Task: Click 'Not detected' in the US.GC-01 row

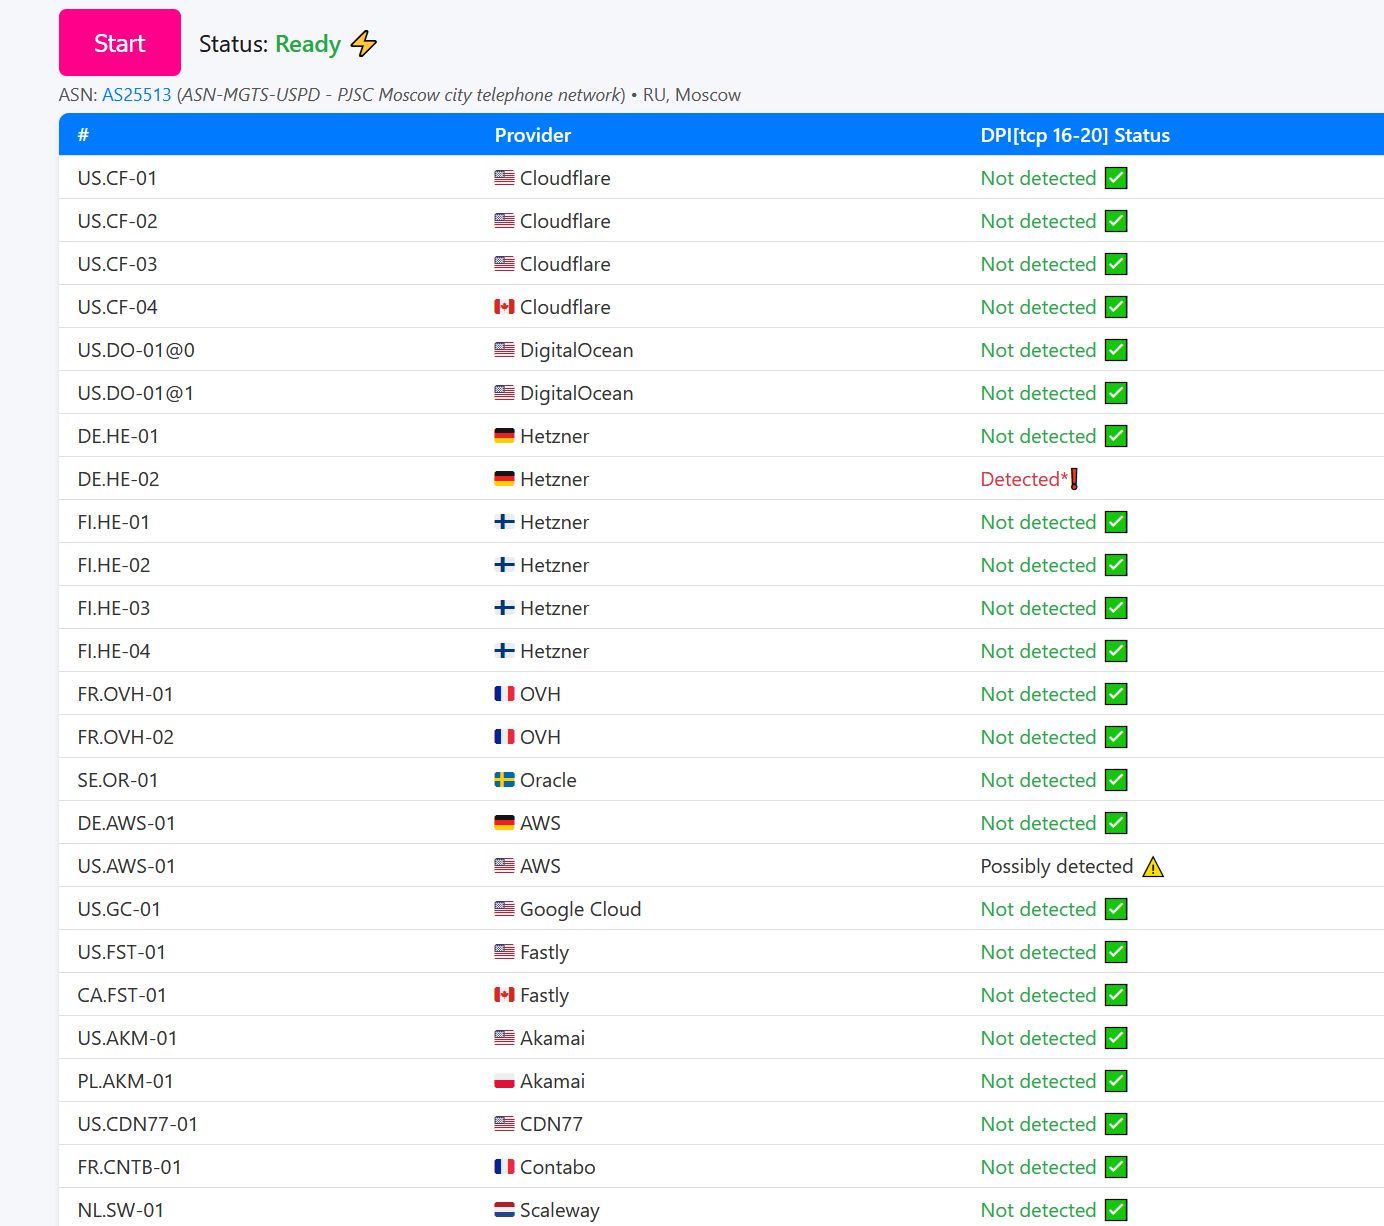Action: pyautogui.click(x=1038, y=909)
